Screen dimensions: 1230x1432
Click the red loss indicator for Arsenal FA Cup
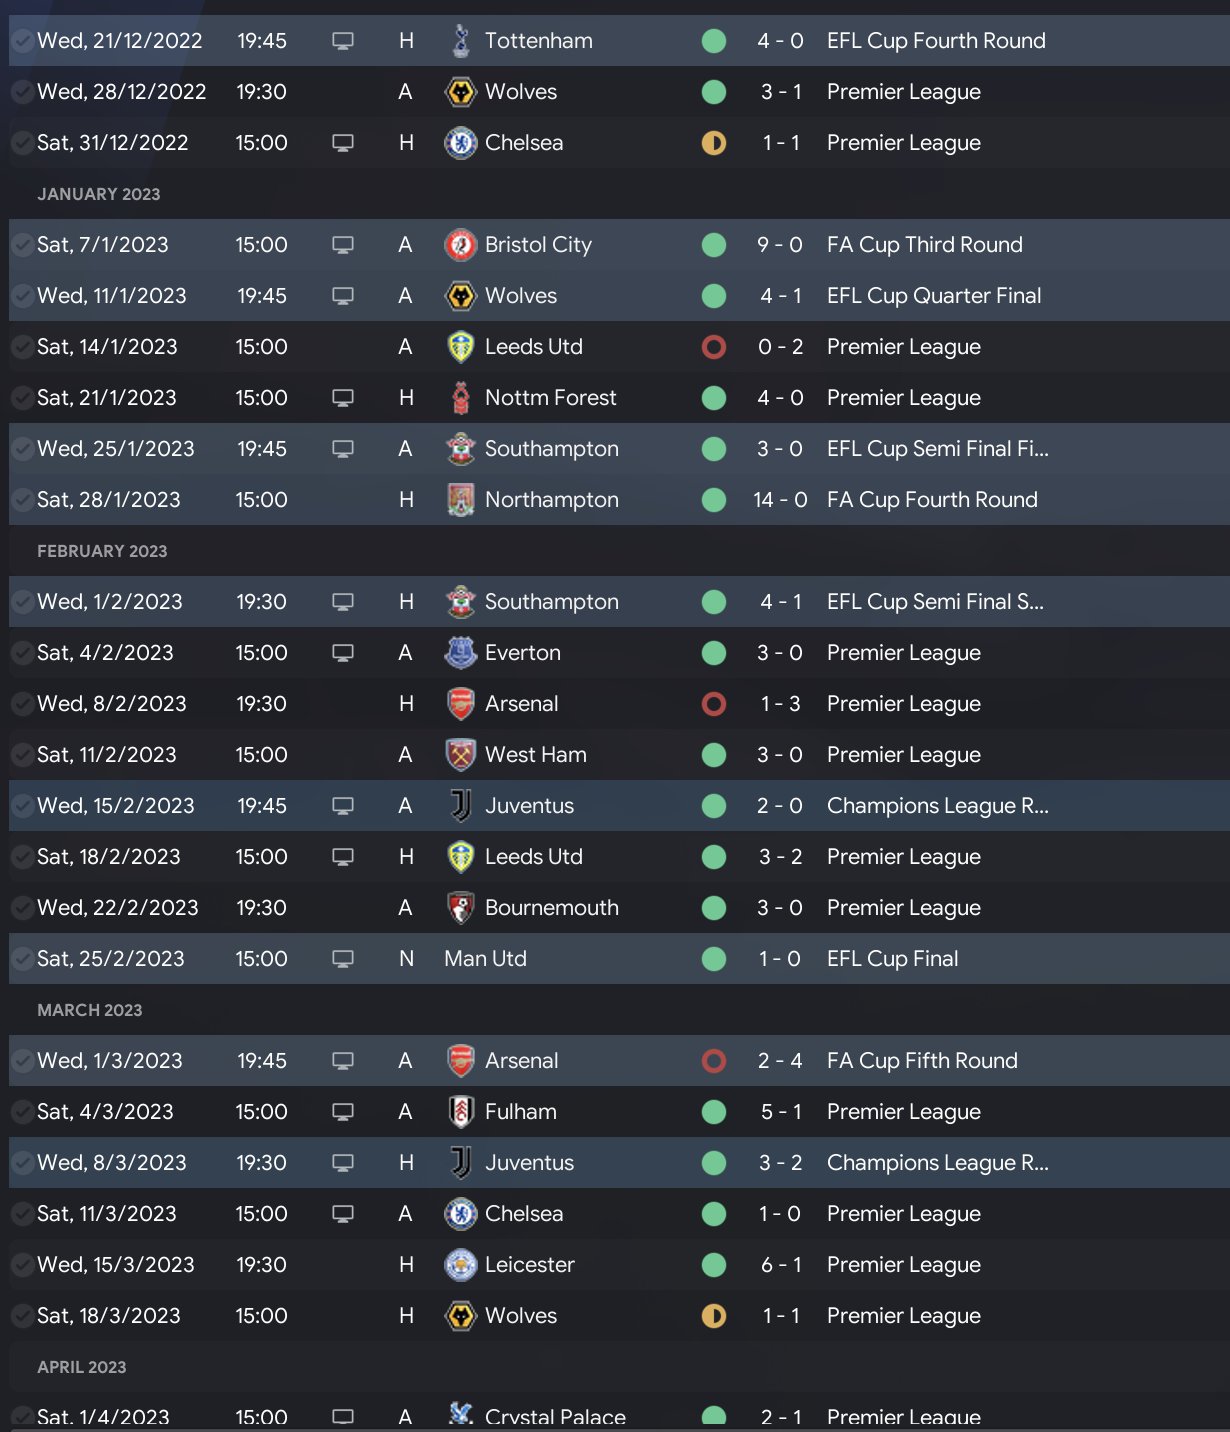(714, 1061)
